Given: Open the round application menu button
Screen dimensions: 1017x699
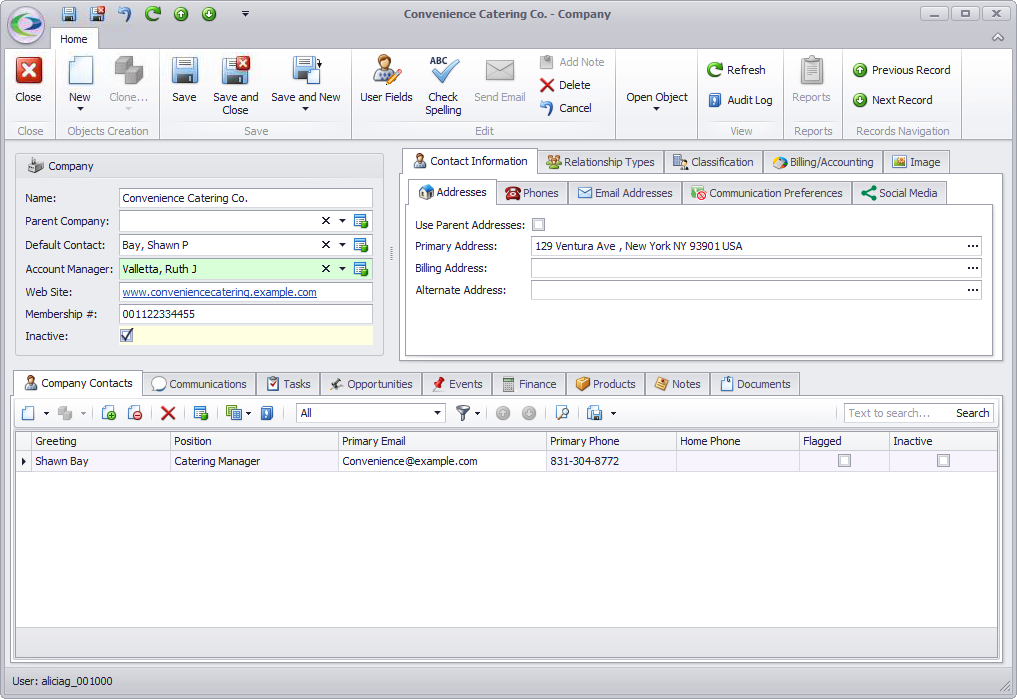Looking at the screenshot, I should click(x=26, y=24).
